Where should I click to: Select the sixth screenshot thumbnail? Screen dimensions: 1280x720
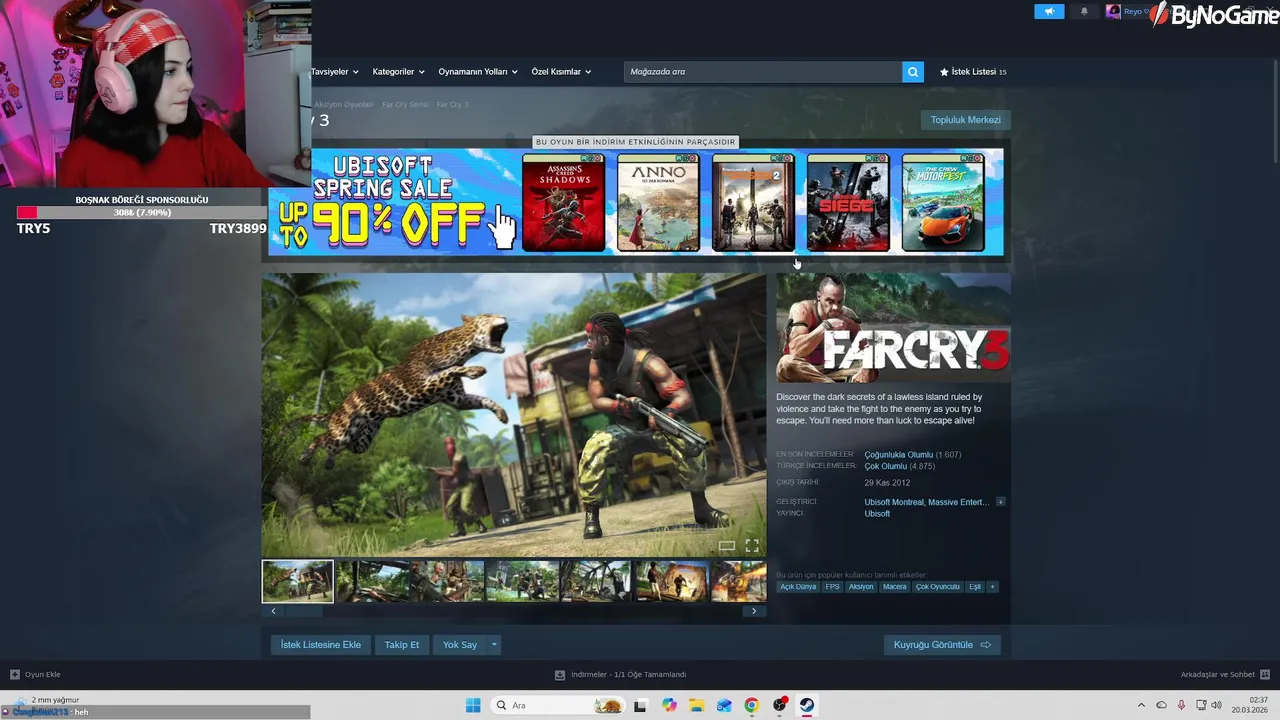(673, 581)
